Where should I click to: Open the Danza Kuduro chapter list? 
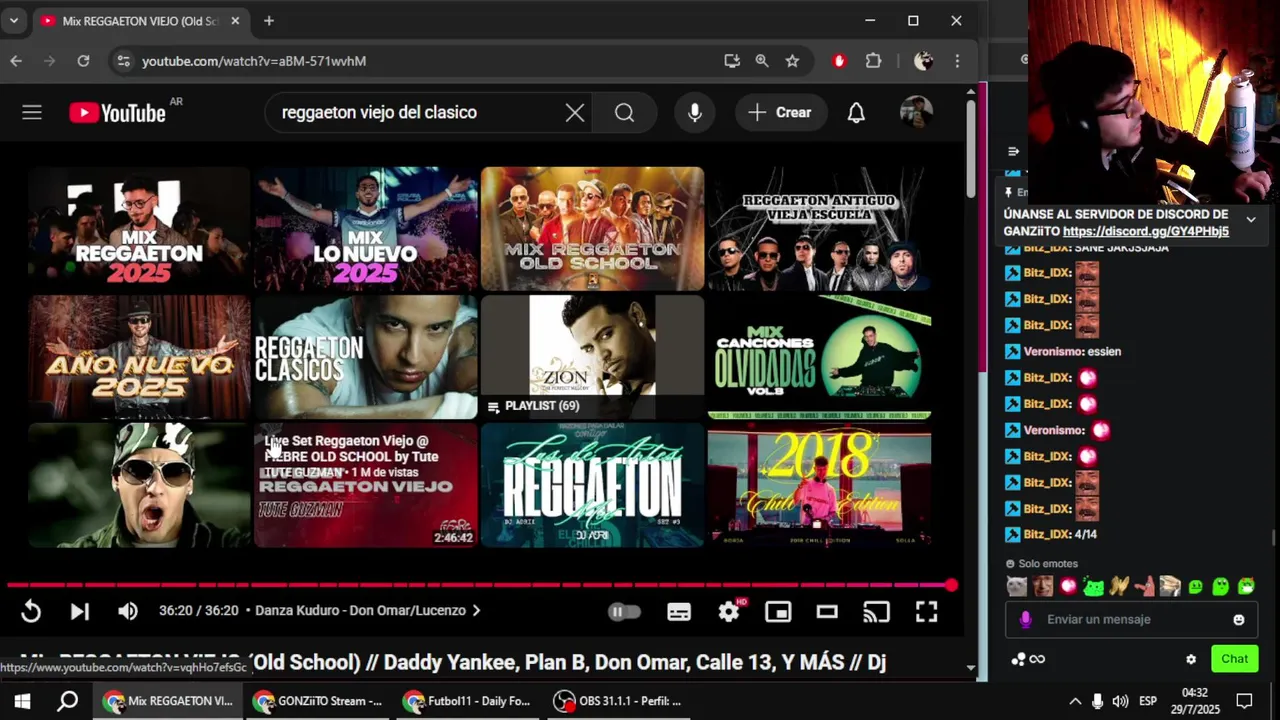(368, 610)
